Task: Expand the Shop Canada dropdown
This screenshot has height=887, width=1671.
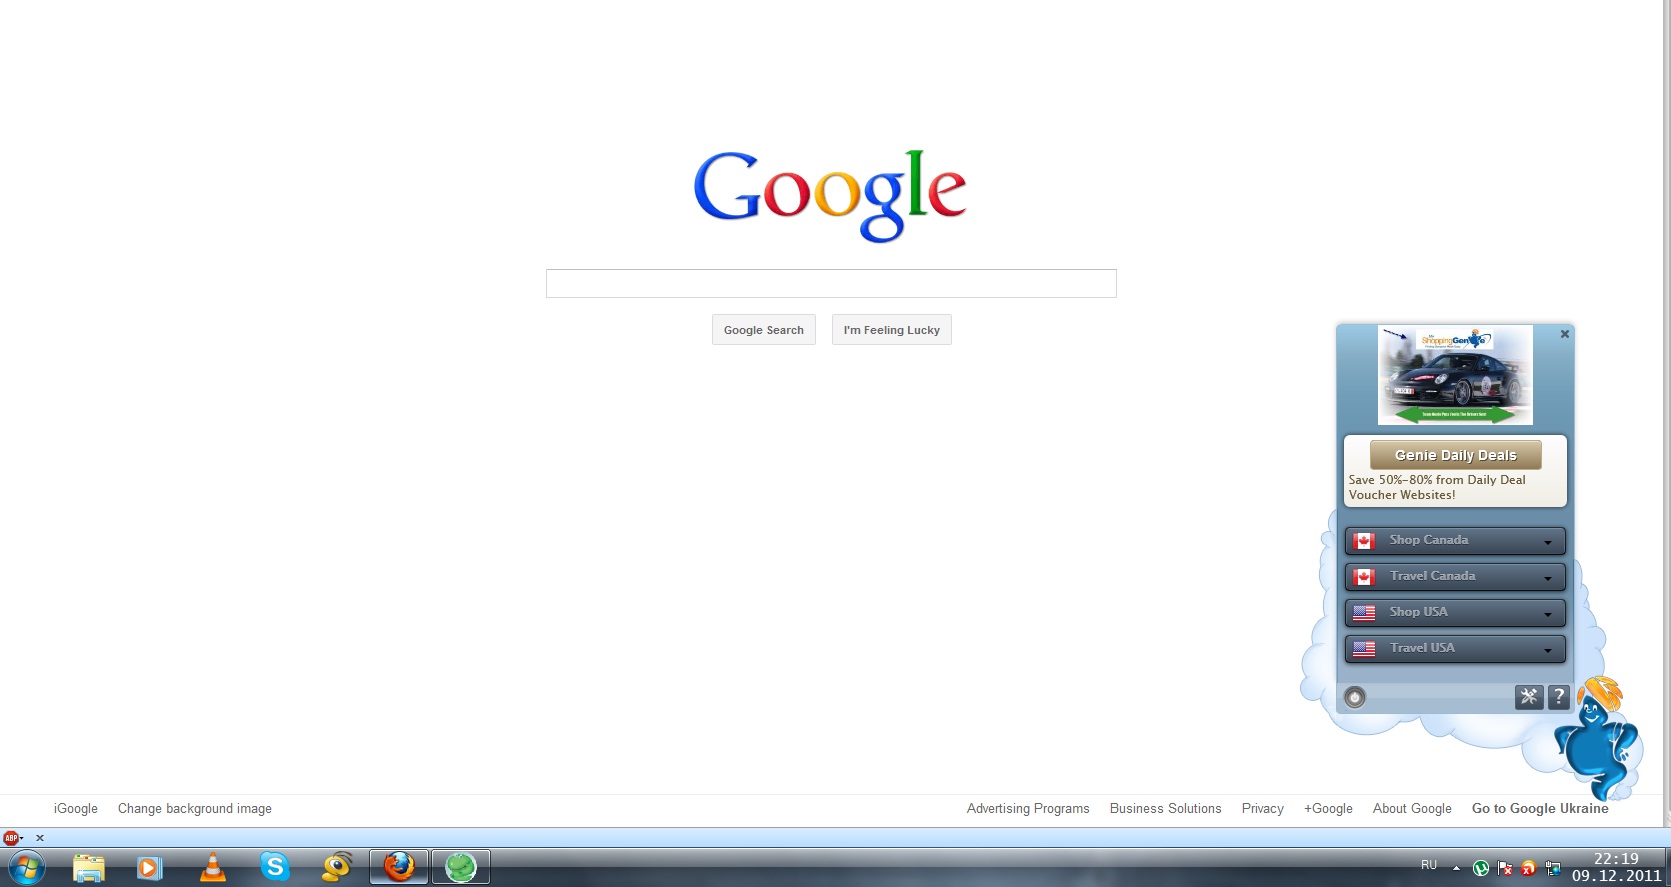Action: 1455,541
